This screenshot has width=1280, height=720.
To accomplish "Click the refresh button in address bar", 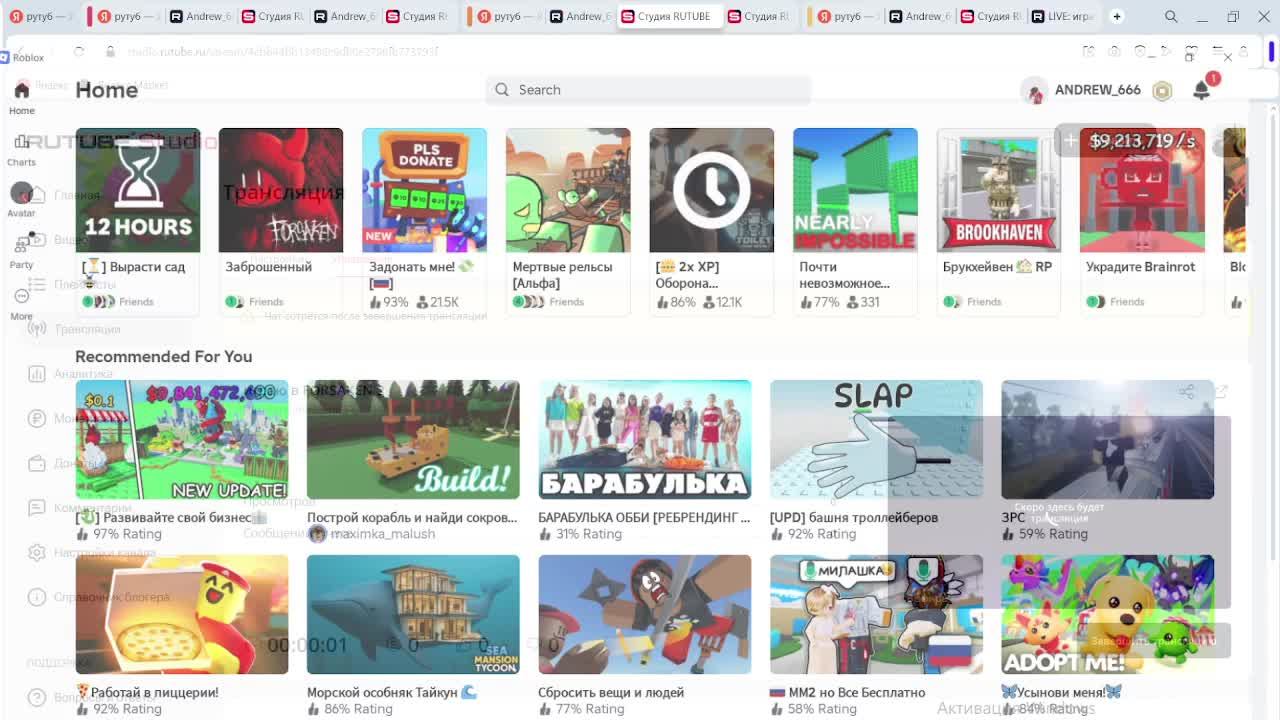I will [79, 51].
